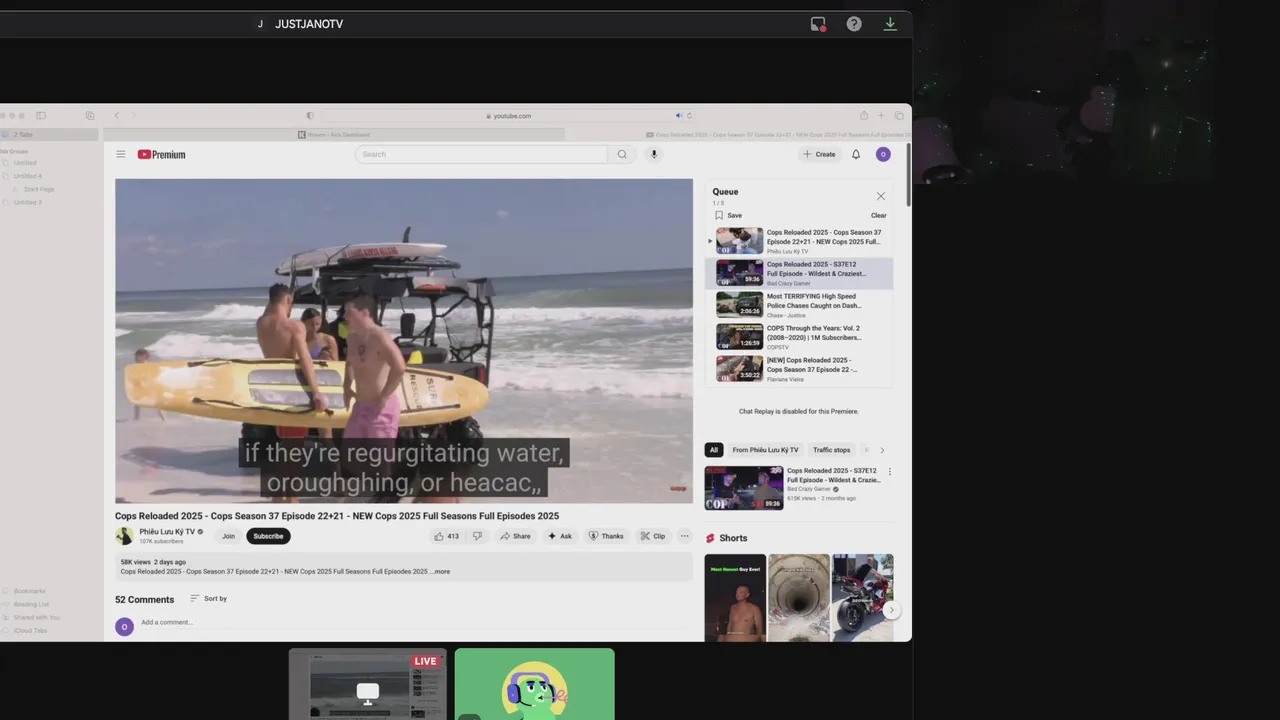Open more actions ellipsis under video
Screen dimensions: 1280x720
(685, 536)
